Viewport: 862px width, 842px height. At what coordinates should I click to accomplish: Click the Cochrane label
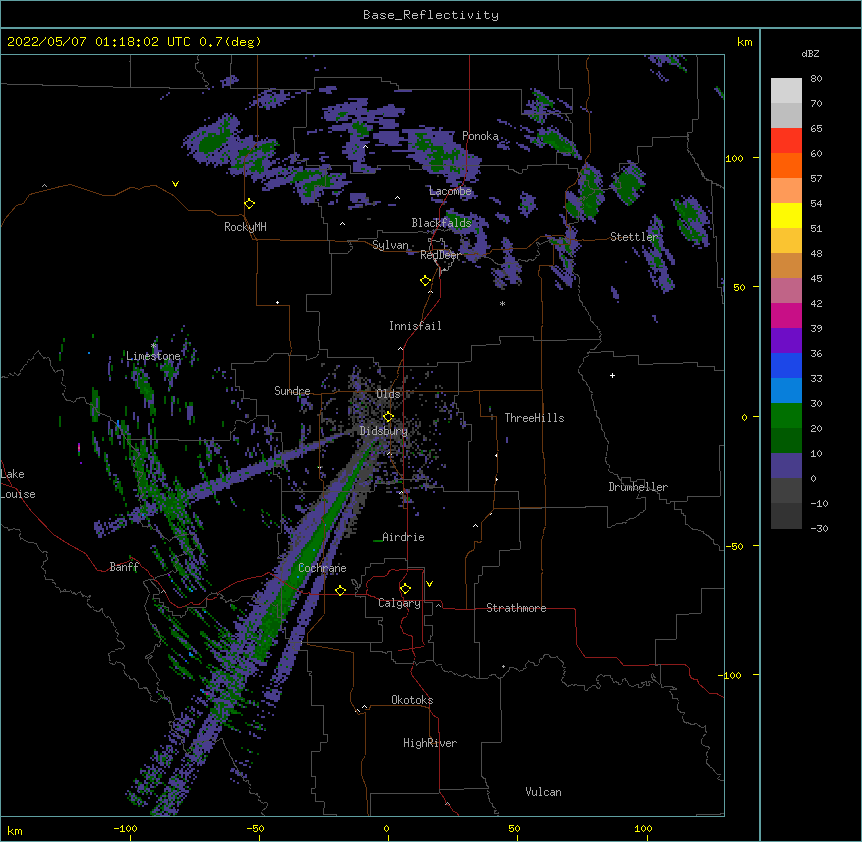[322, 568]
